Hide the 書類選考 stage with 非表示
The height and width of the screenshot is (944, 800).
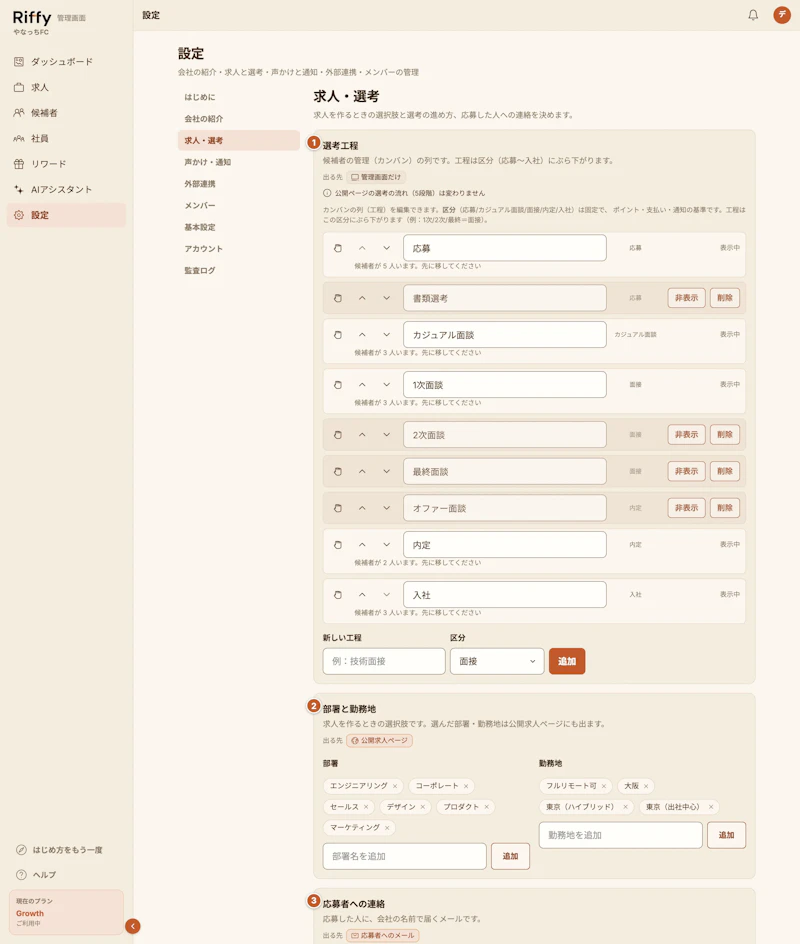point(686,298)
